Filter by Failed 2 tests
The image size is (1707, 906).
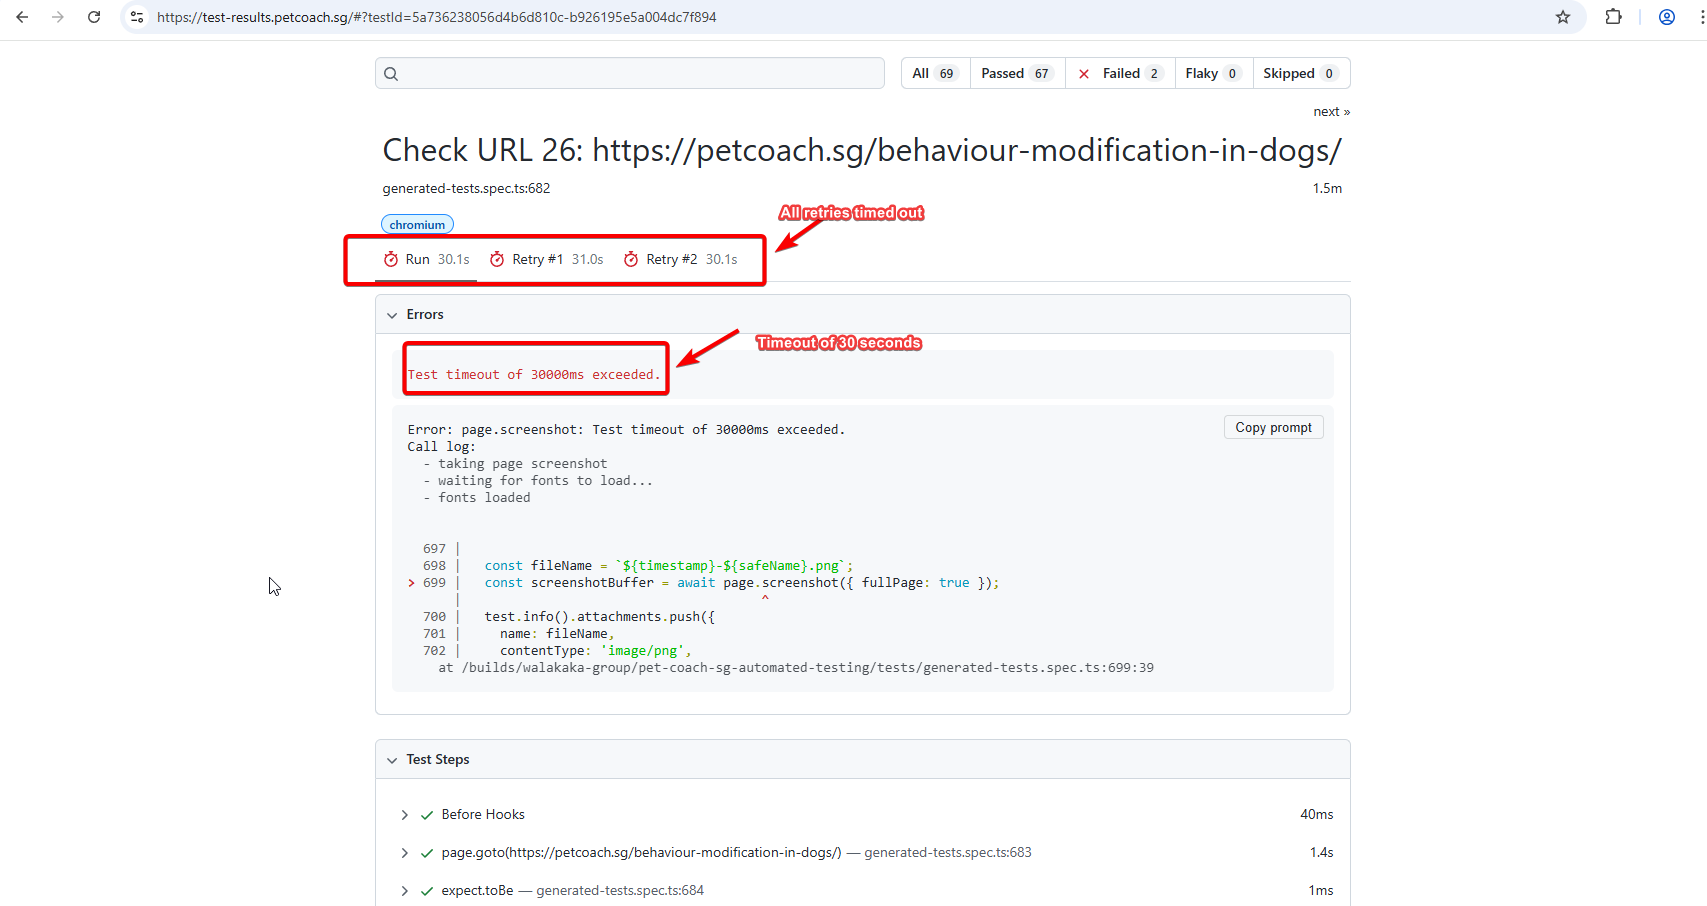(x=1120, y=74)
